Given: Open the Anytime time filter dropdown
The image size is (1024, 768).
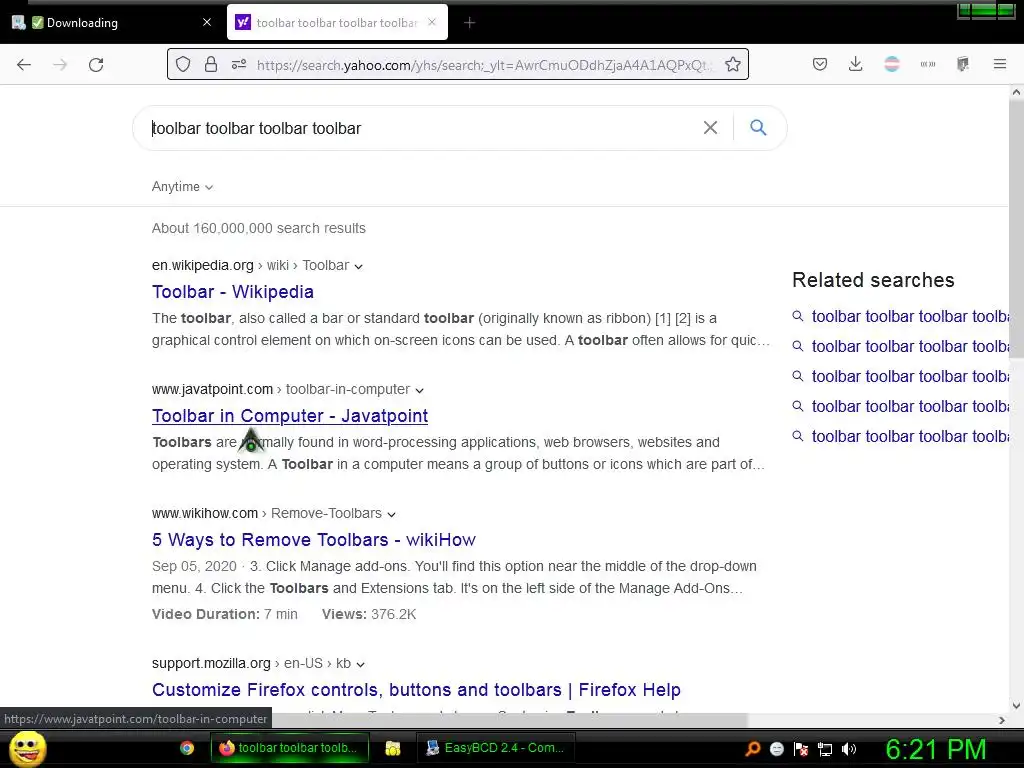Looking at the screenshot, I should coord(182,187).
